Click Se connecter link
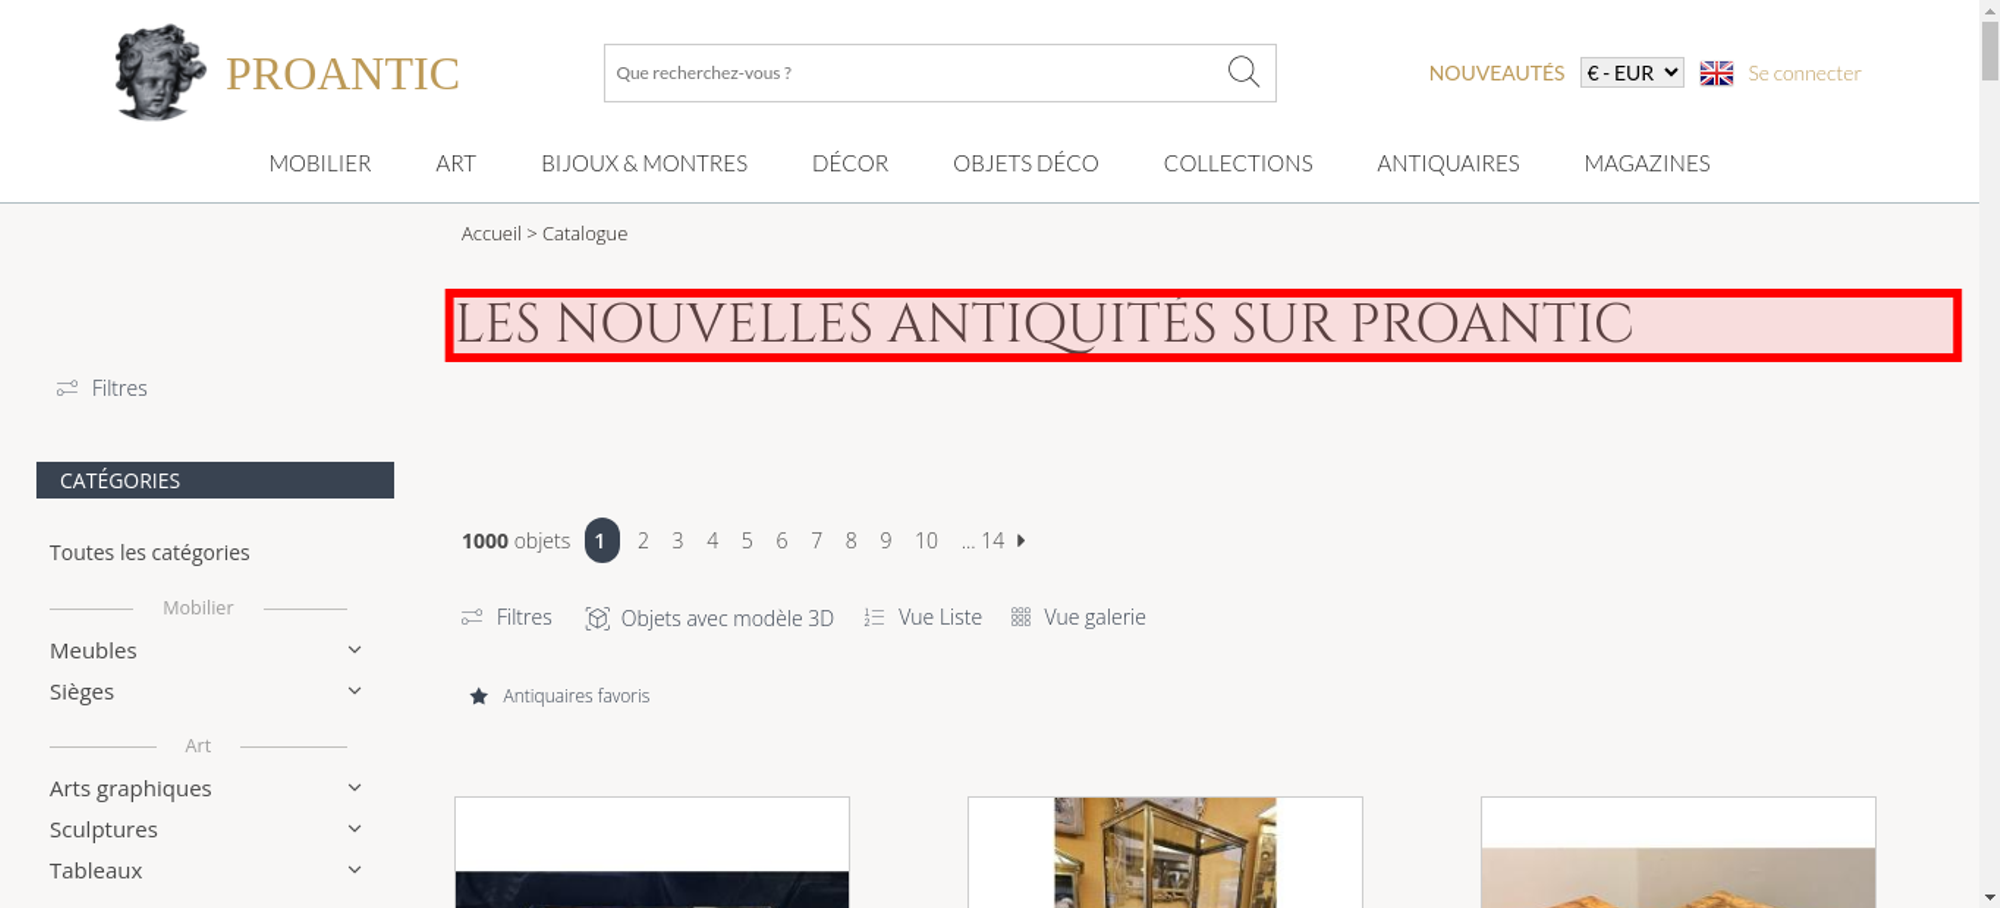The width and height of the screenshot is (2000, 908). click(1804, 73)
